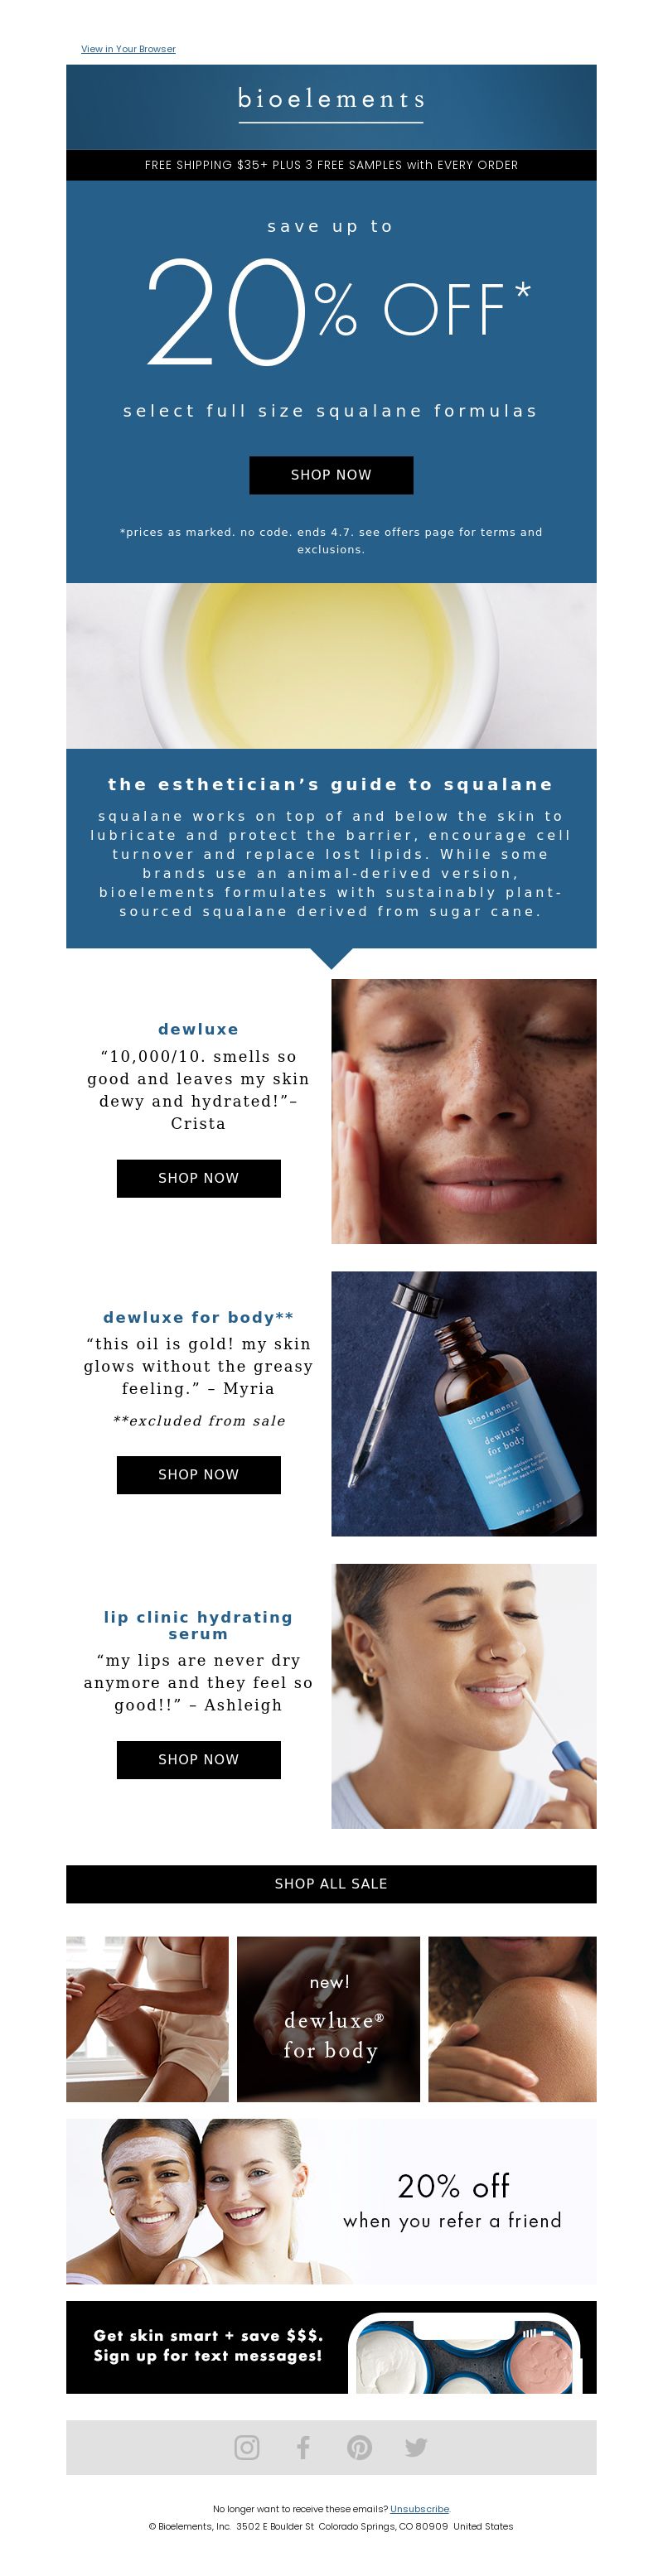663x2576 pixels.
Task: Open the Twitter icon in footer
Action: click(416, 2447)
